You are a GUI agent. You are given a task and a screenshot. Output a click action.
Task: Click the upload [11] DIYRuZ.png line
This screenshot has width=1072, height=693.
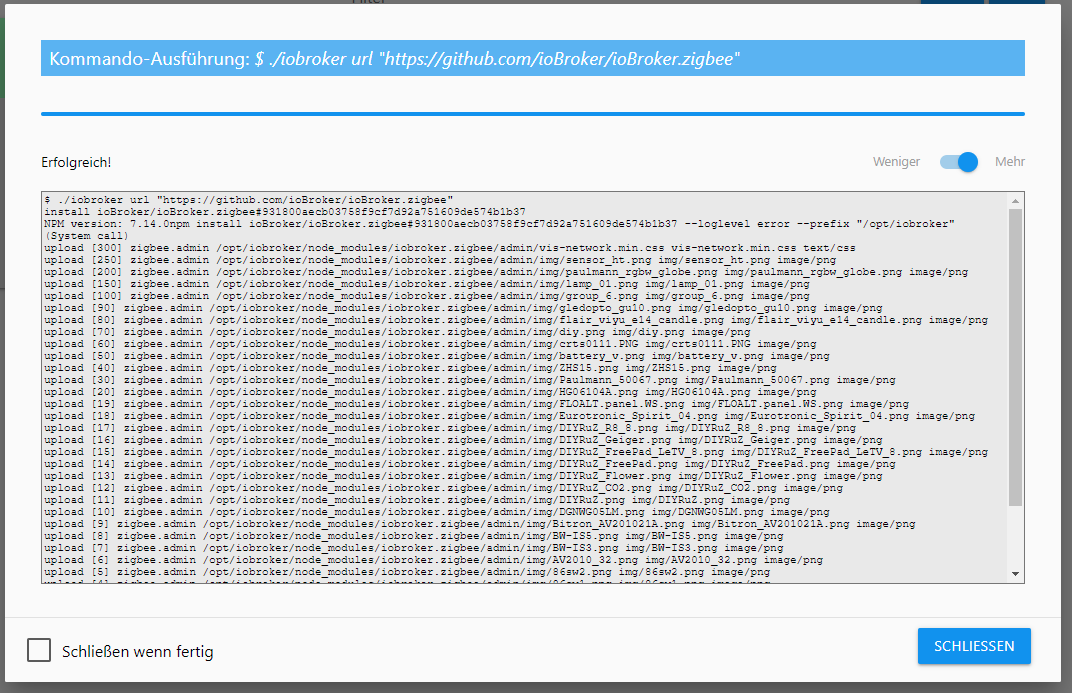[417, 499]
